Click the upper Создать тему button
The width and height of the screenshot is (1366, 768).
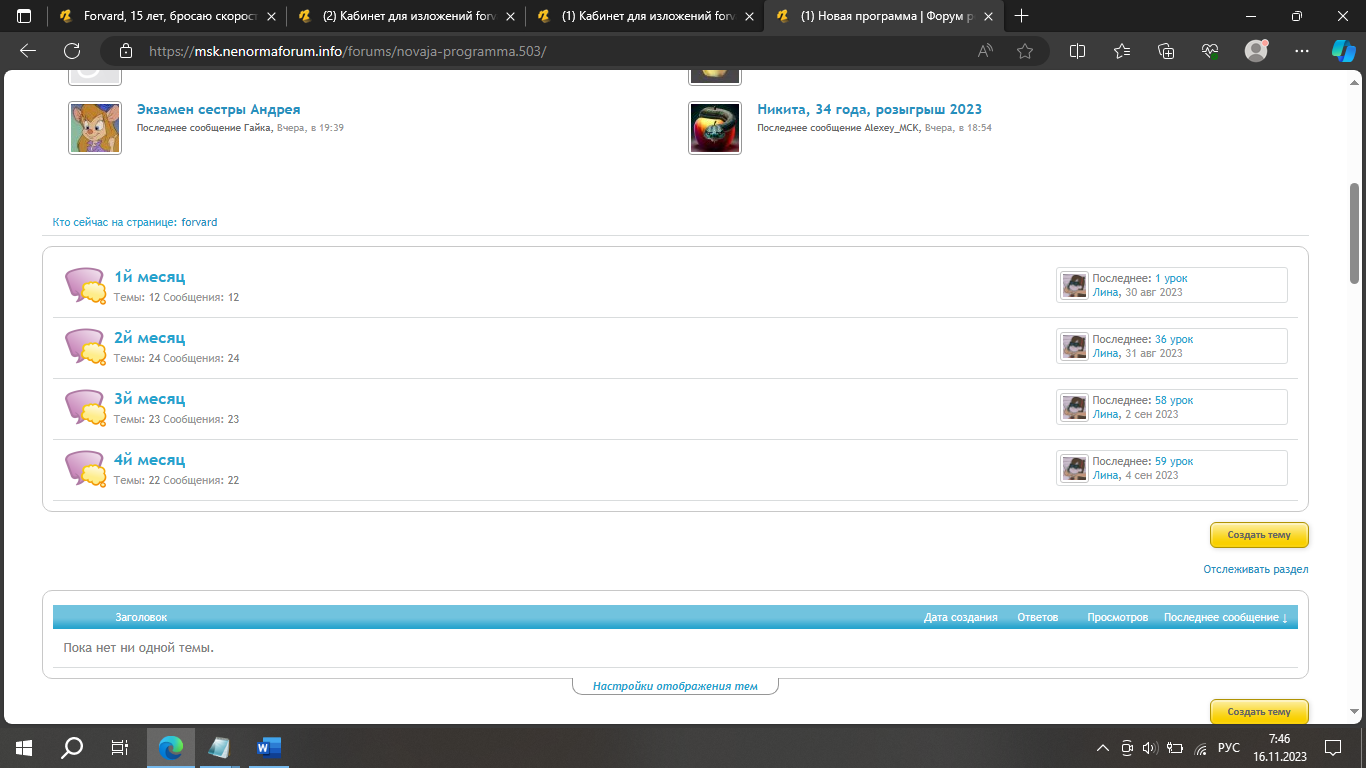click(x=1258, y=535)
